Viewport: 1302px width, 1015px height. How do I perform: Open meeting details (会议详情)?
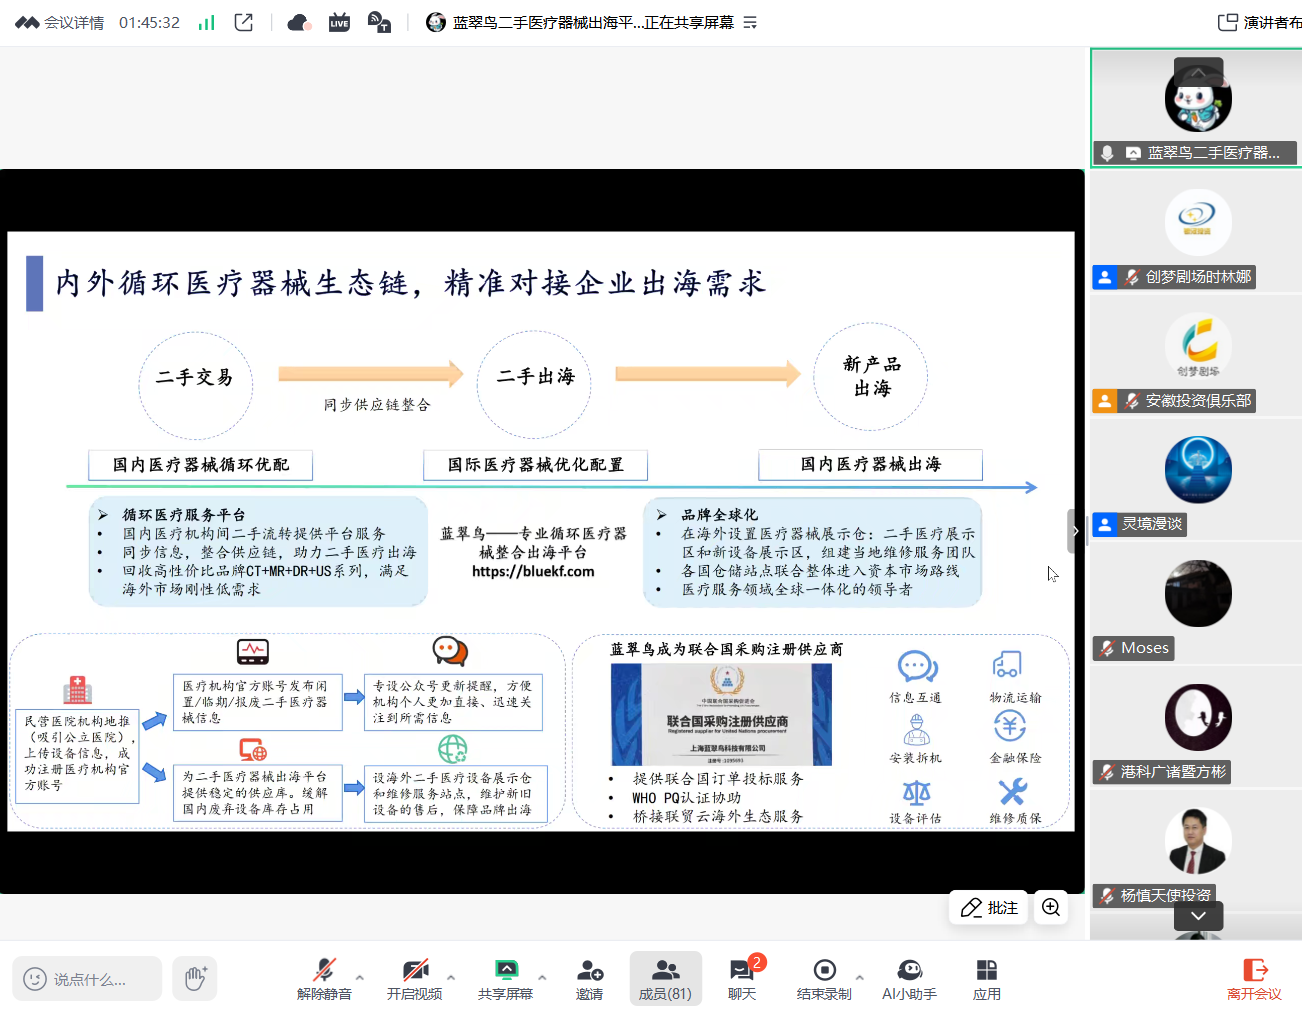[60, 22]
